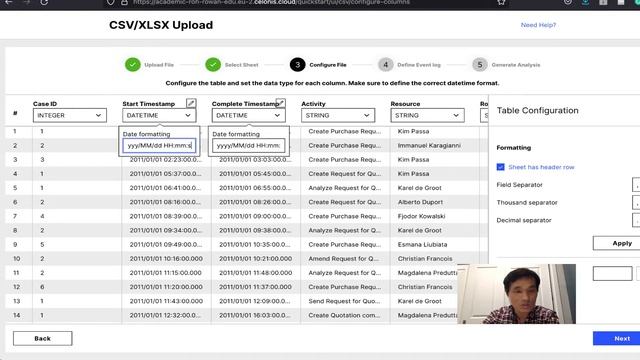Reload the browser page

pos(44,2)
